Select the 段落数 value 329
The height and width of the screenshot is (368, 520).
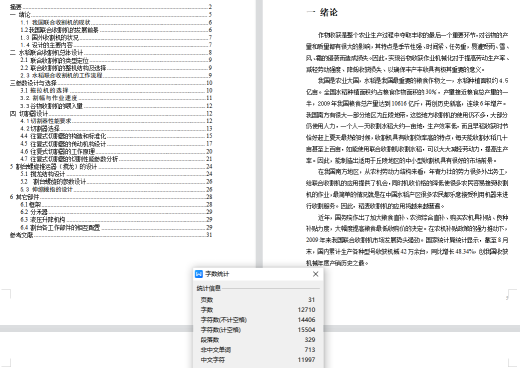310,340
